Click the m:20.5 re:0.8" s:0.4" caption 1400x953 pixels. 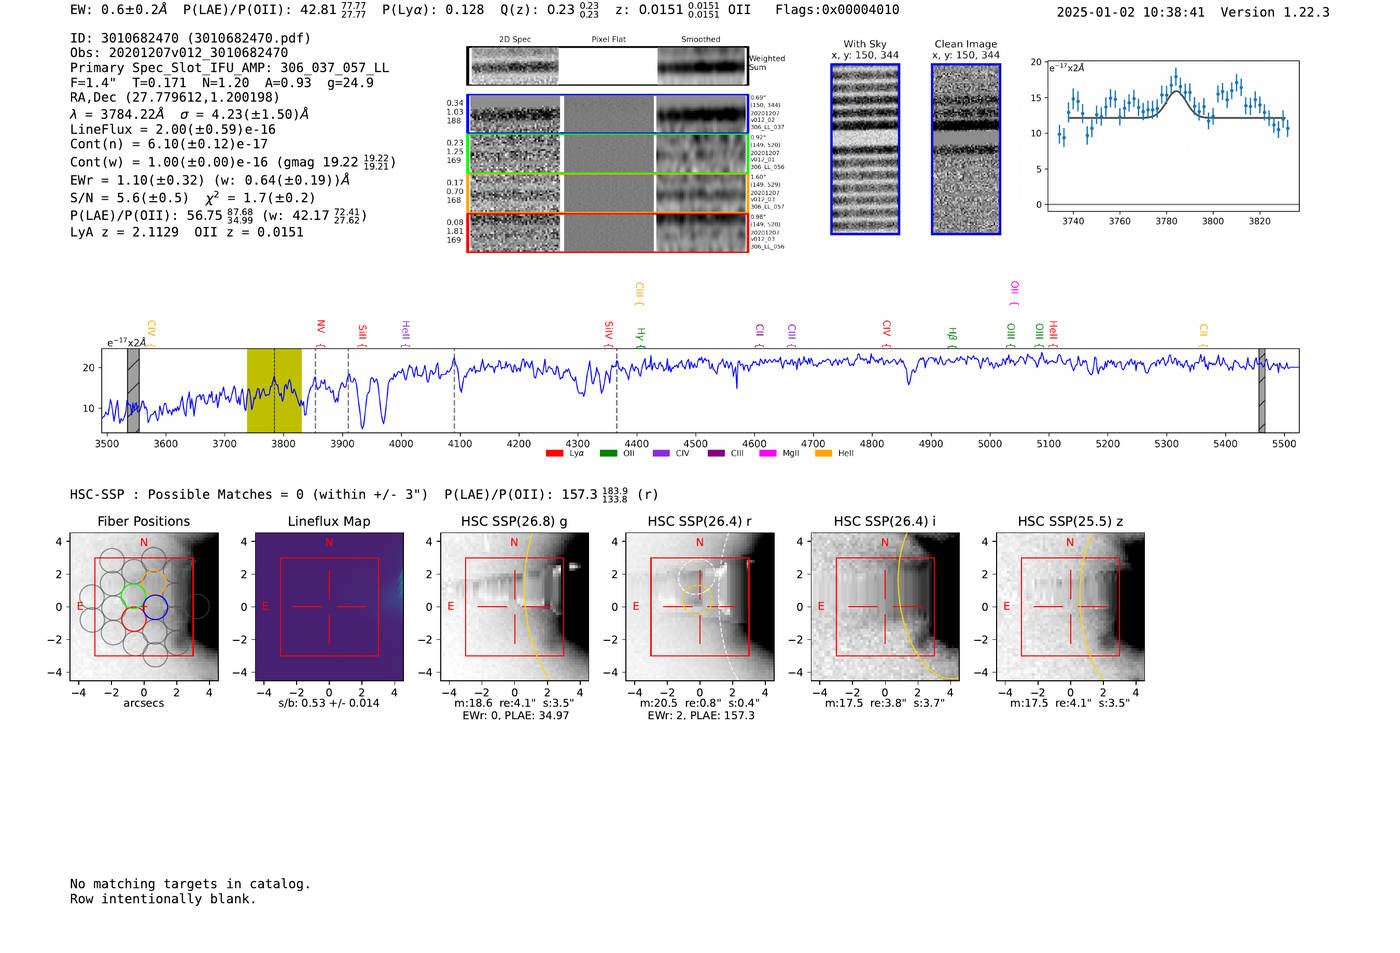[x=700, y=703]
